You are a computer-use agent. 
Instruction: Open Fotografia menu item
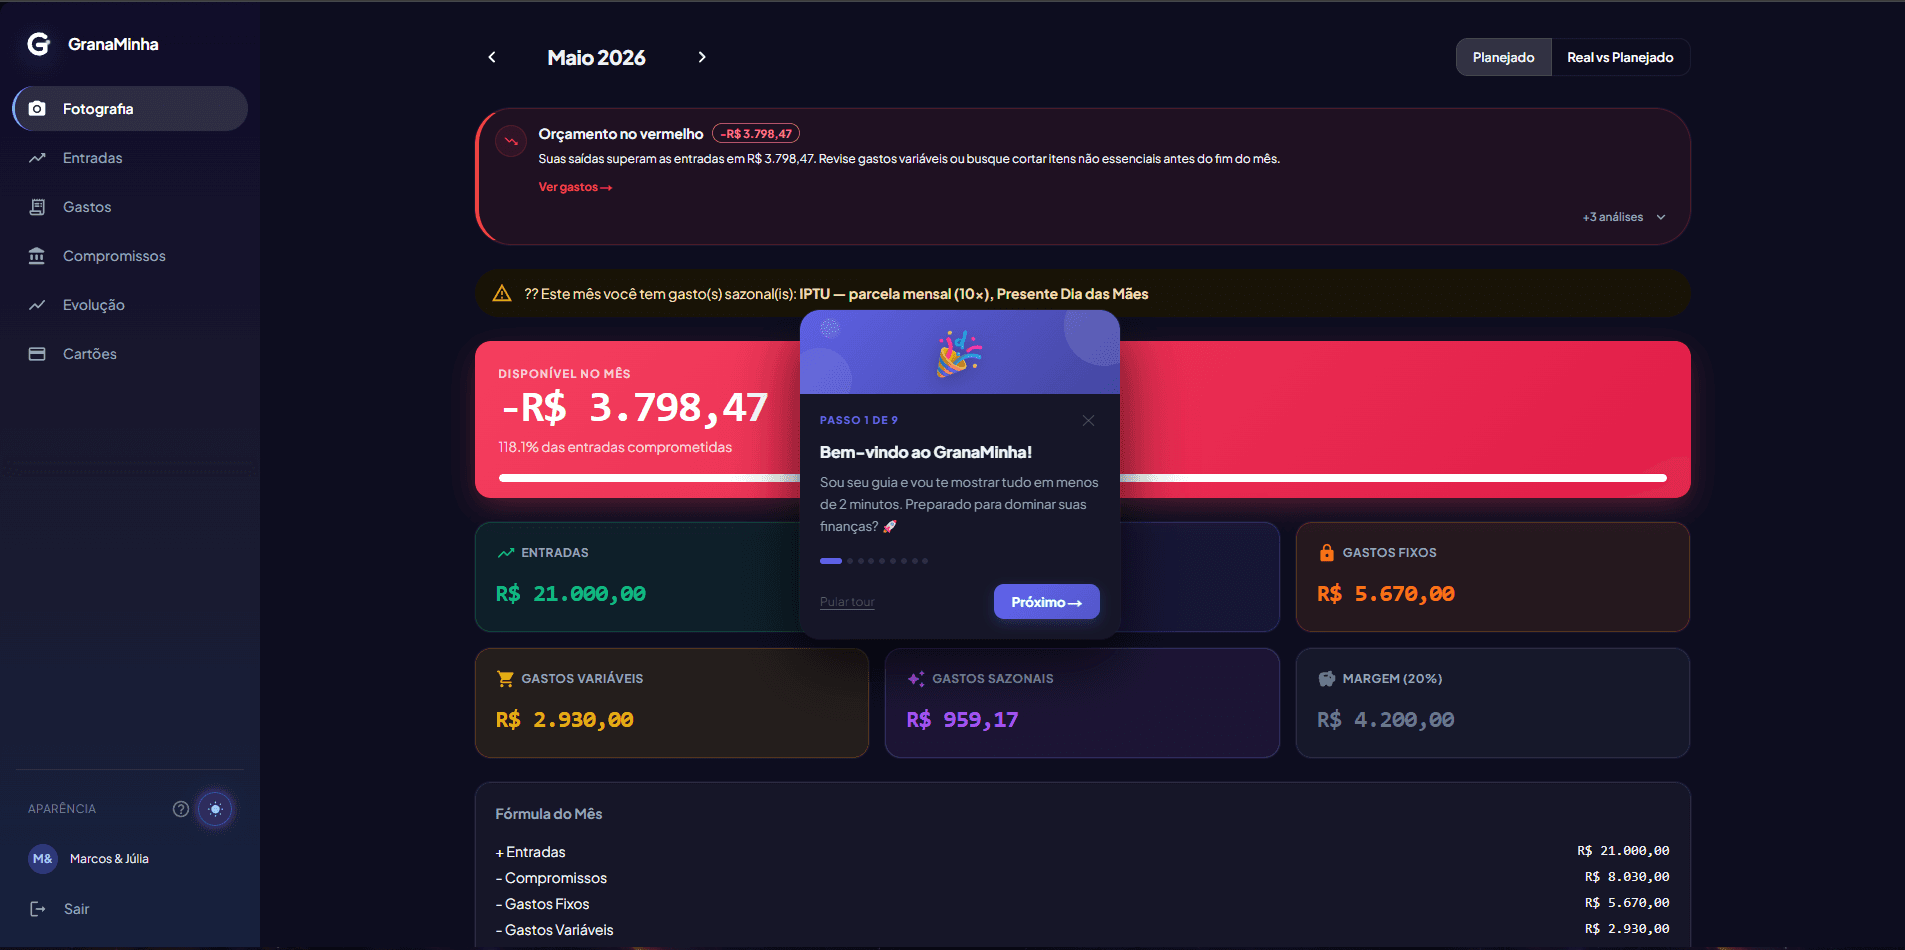pyautogui.click(x=130, y=109)
